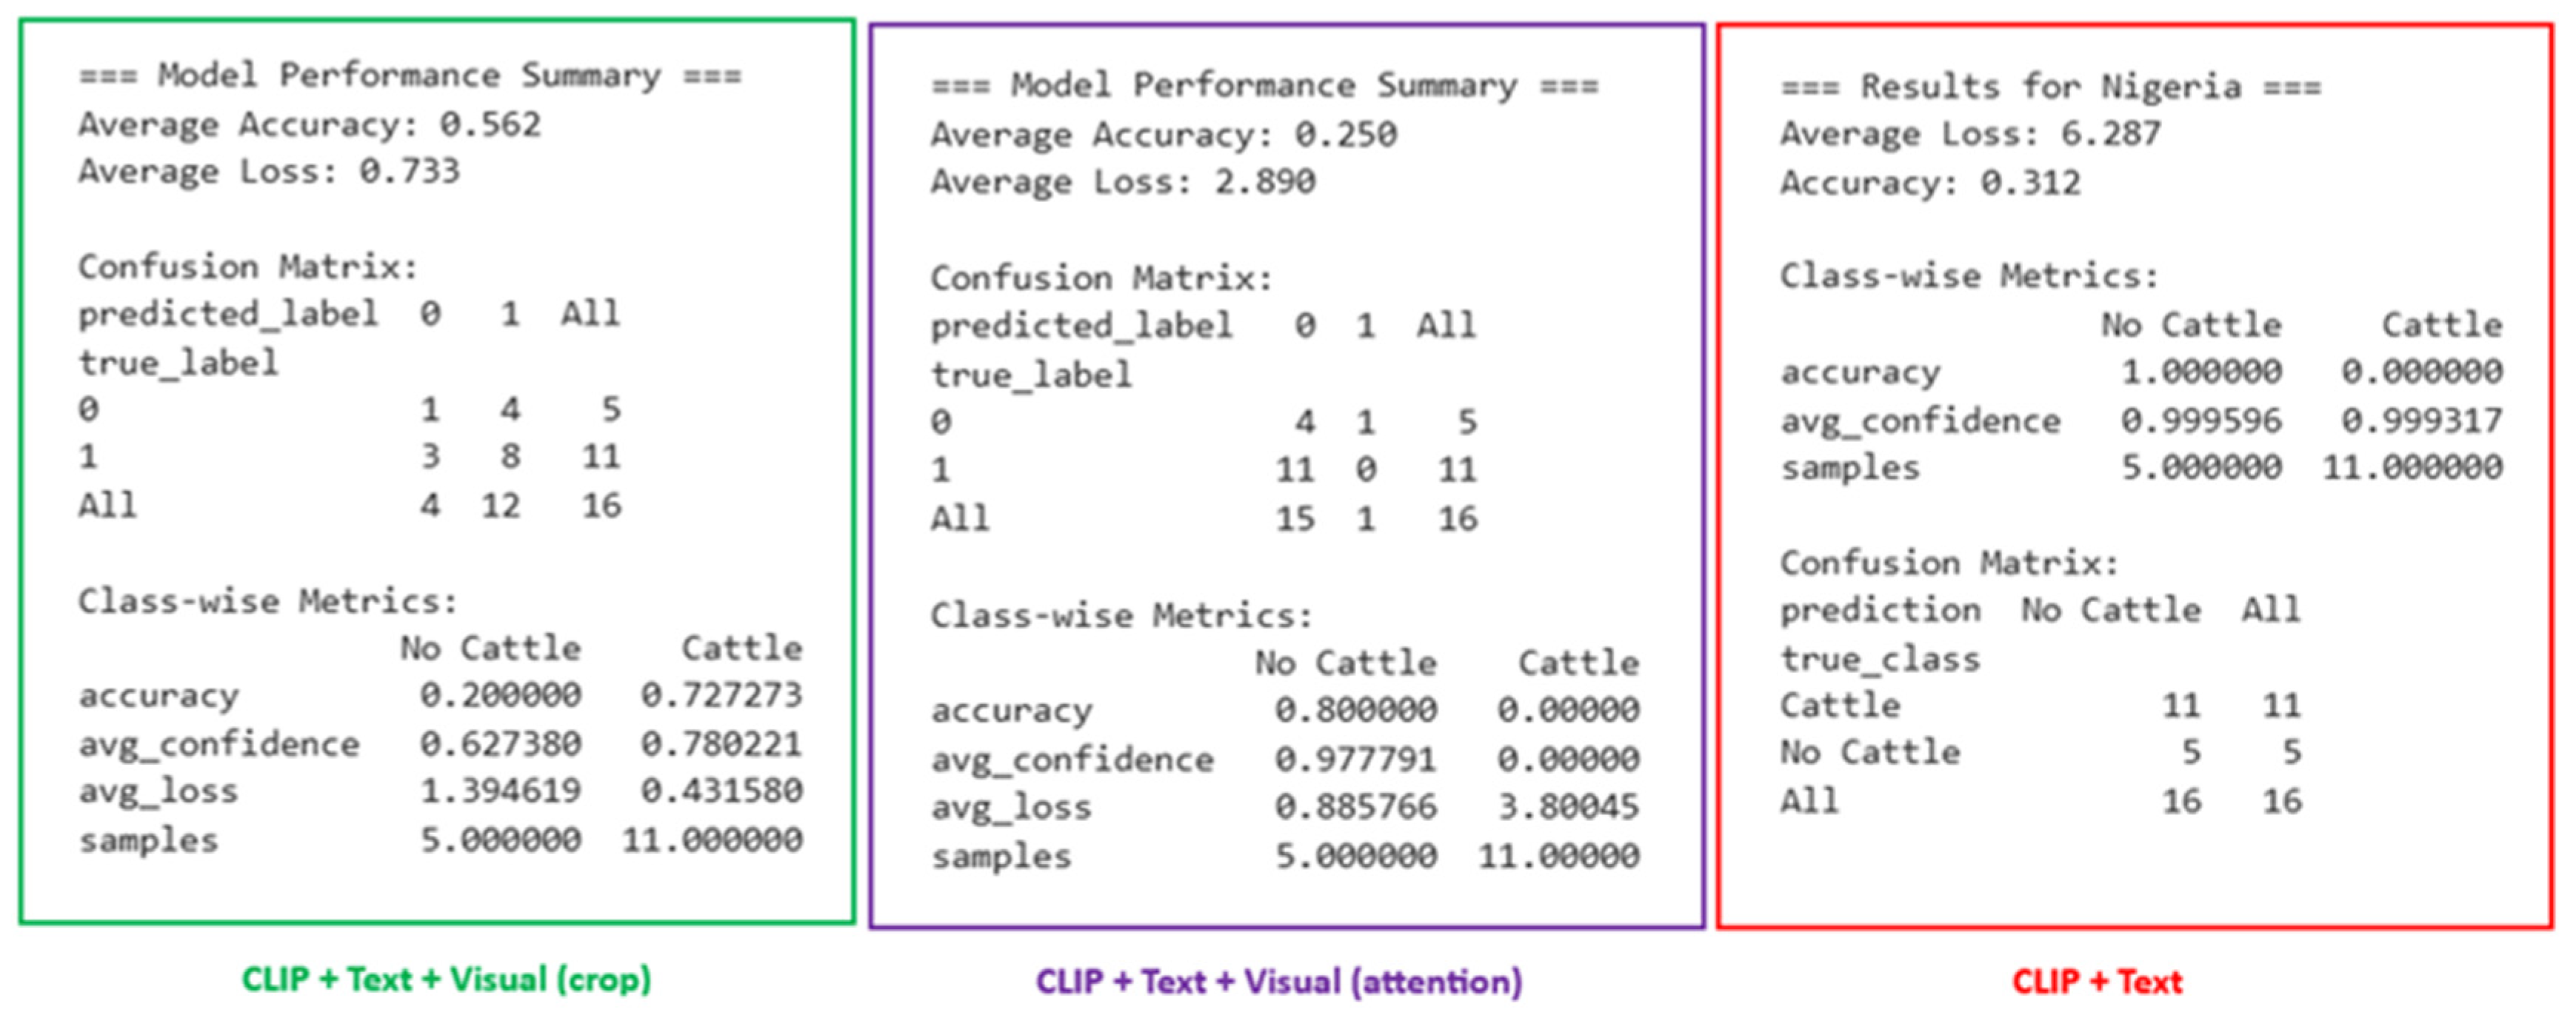Click the "Average Loss: 2.890" line

[x=1122, y=182]
